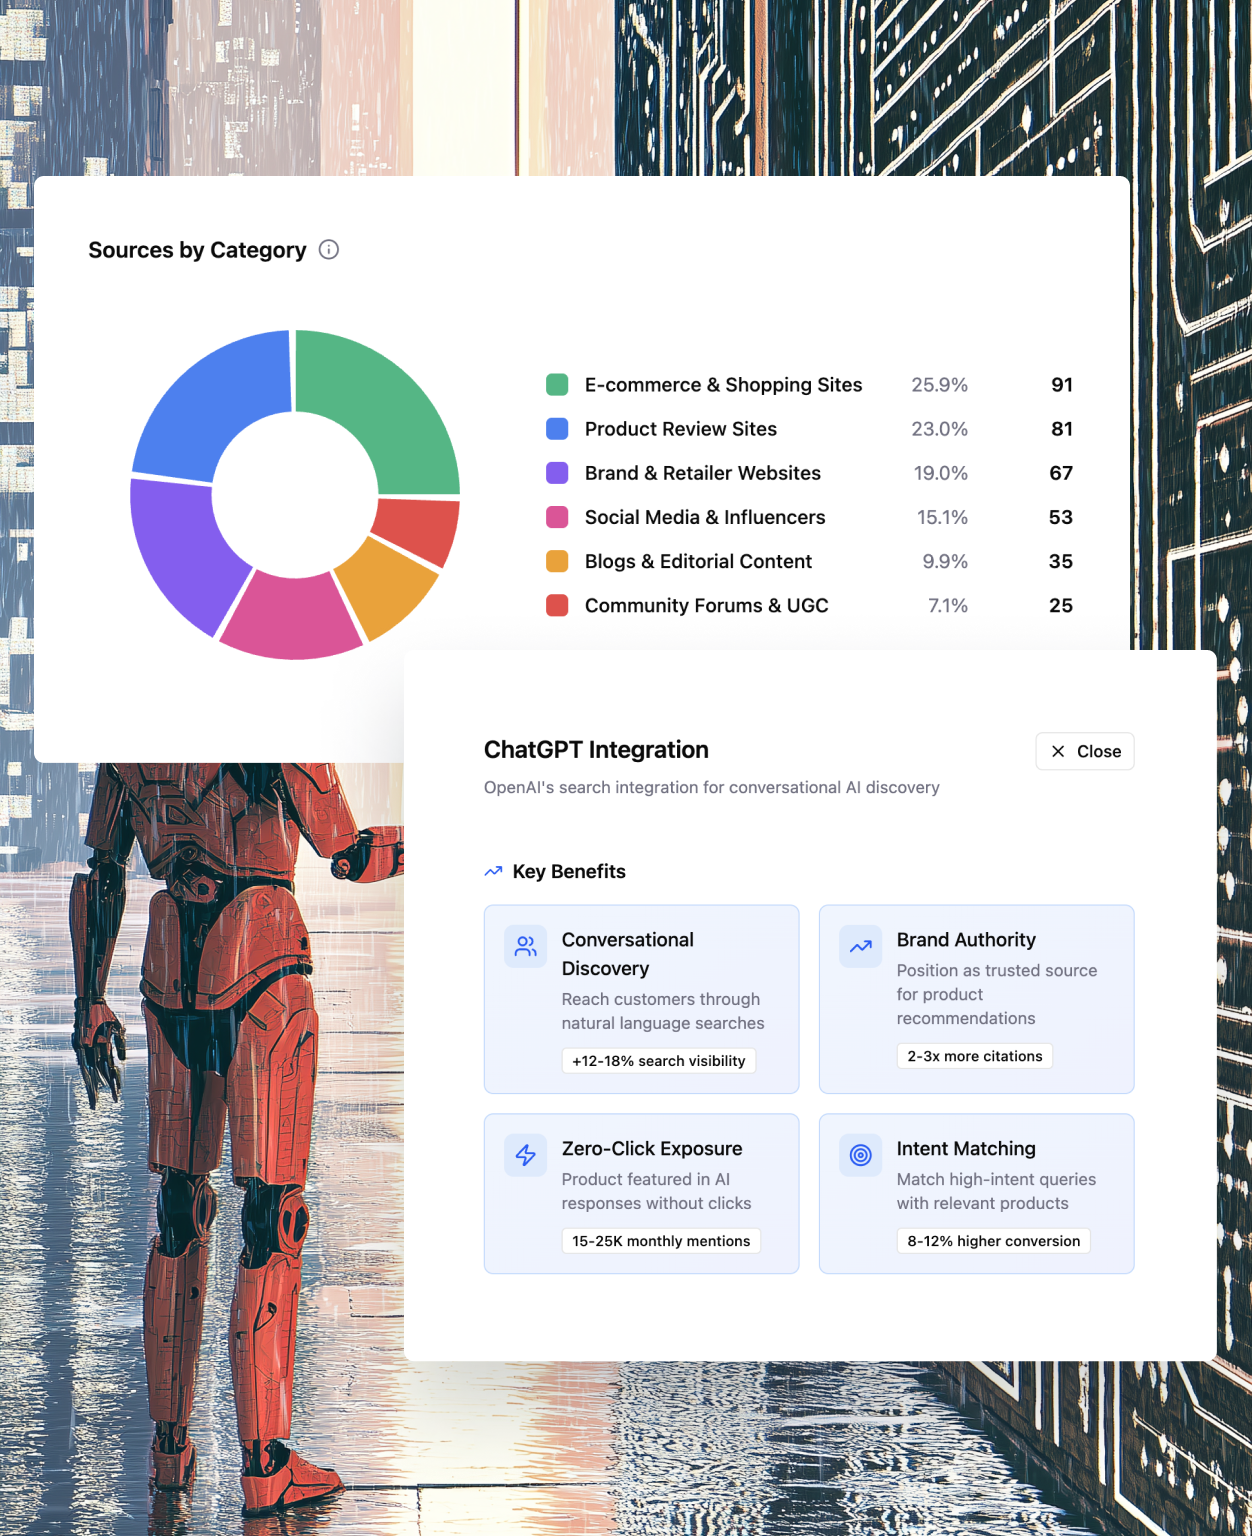Click the Zero-Click Exposure card title
Image resolution: width=1252 pixels, height=1536 pixels.
tap(652, 1149)
